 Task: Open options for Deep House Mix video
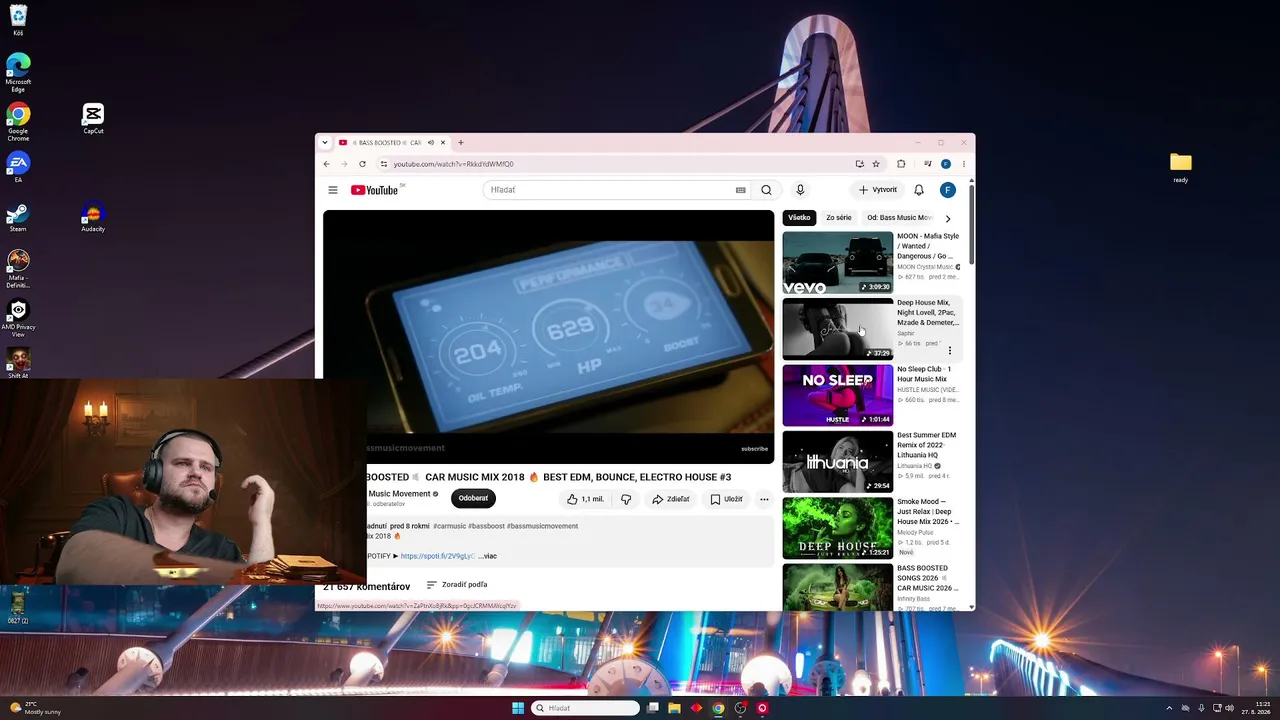[950, 351]
